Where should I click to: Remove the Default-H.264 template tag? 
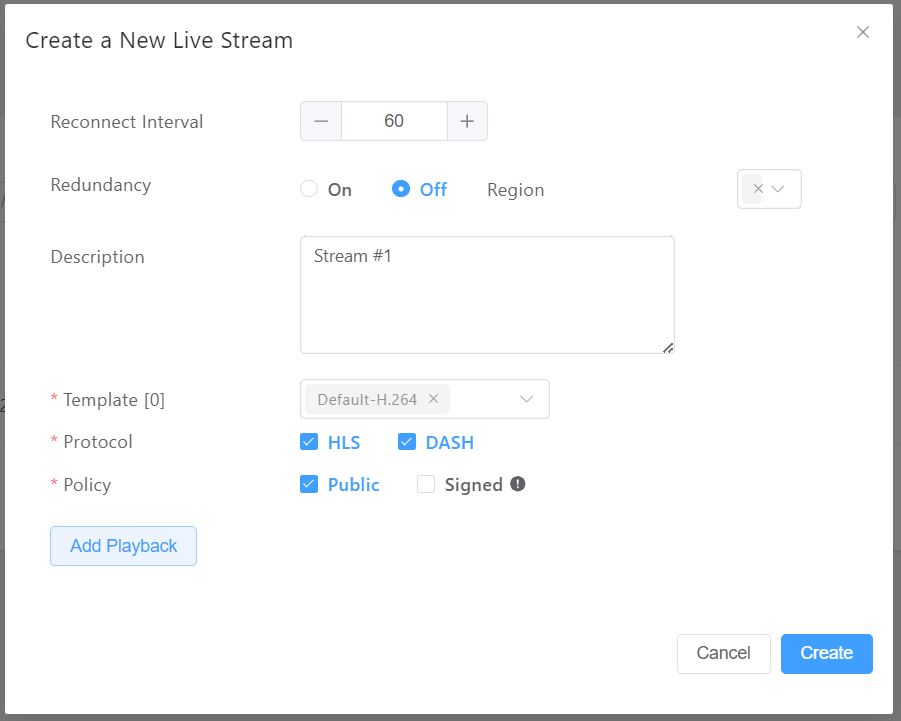tap(433, 399)
